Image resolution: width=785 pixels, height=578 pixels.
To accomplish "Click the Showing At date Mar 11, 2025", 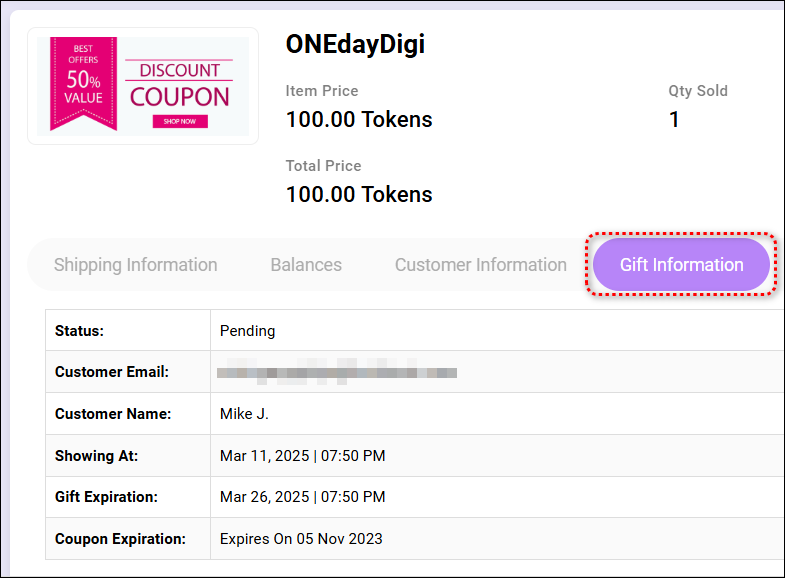I will pyautogui.click(x=302, y=456).
